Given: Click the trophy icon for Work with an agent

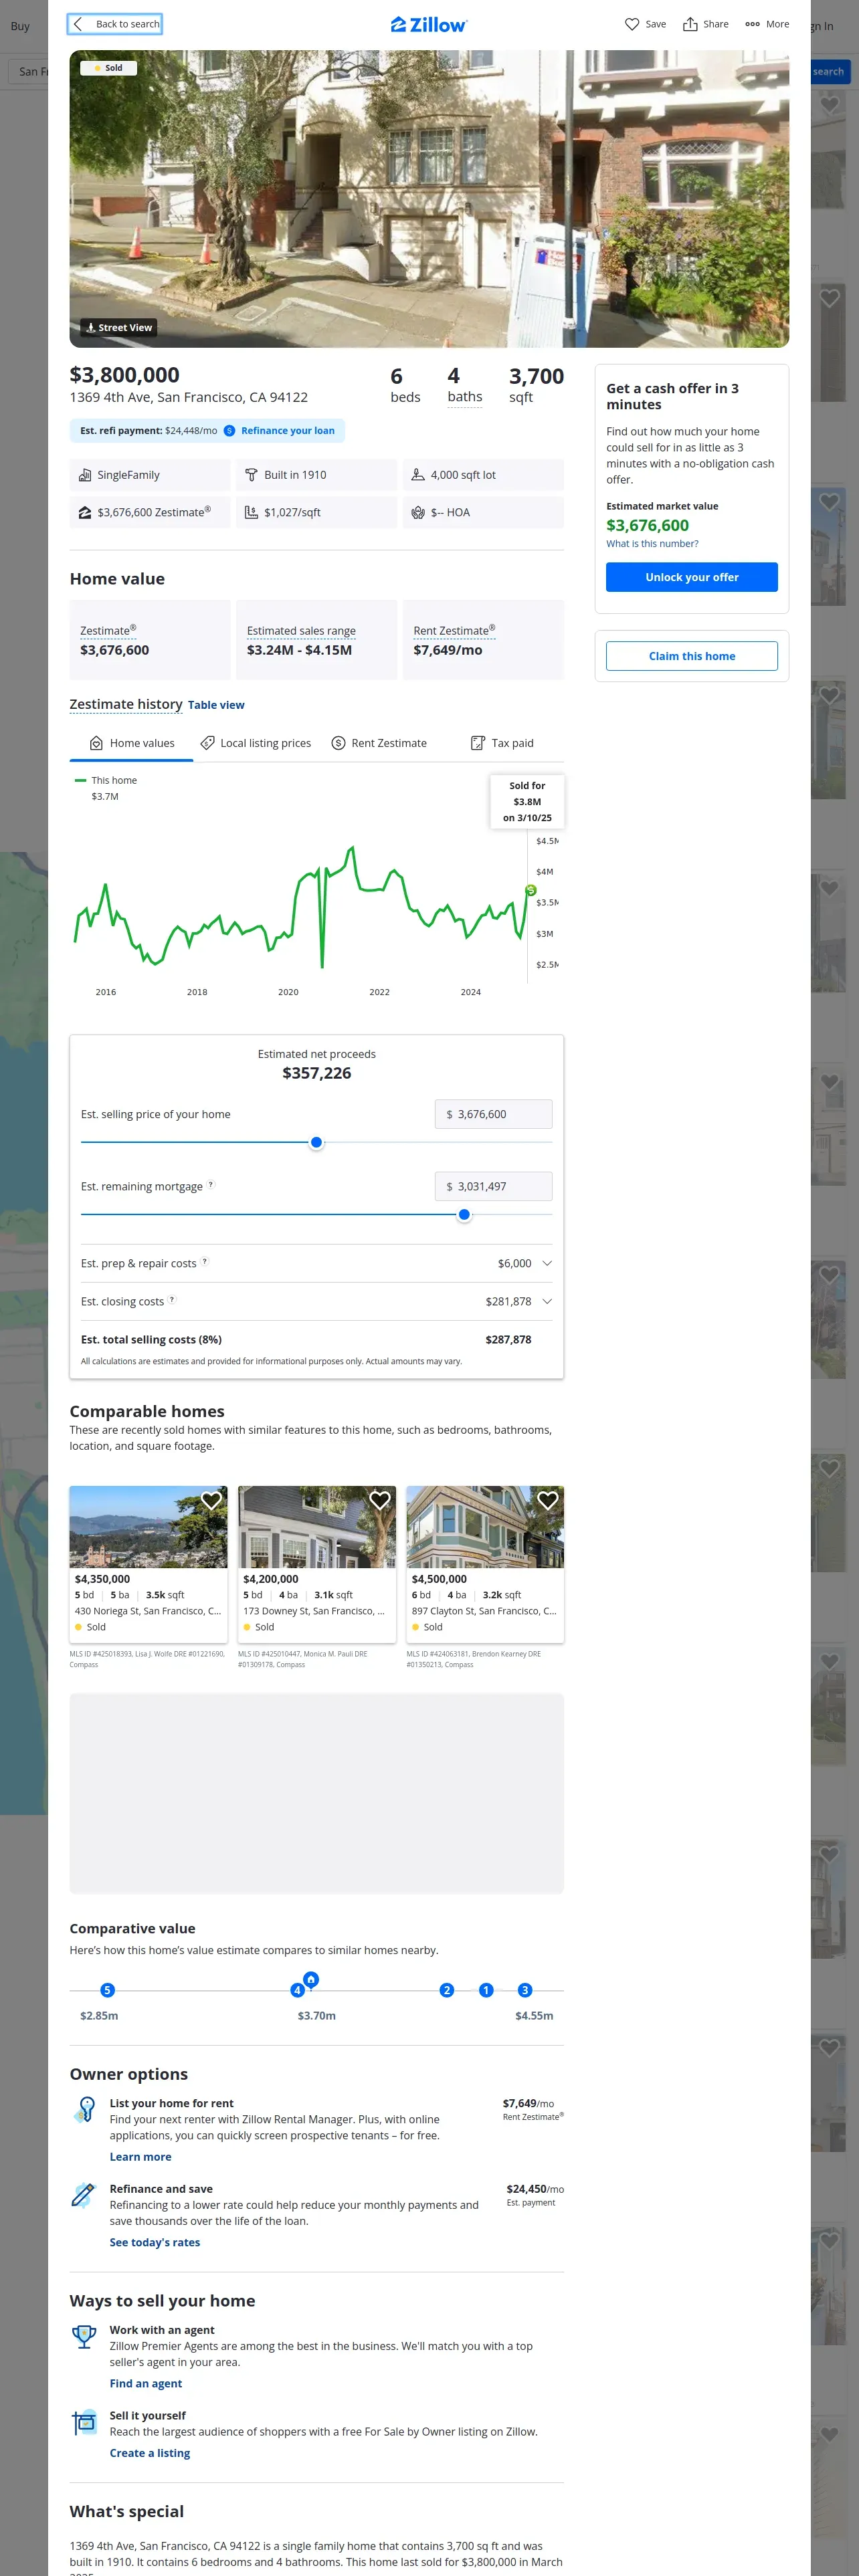Looking at the screenshot, I should [84, 2336].
